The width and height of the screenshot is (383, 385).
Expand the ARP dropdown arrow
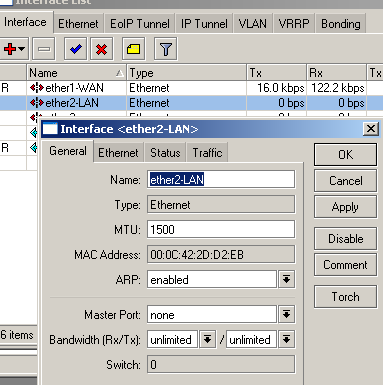tap(286, 279)
